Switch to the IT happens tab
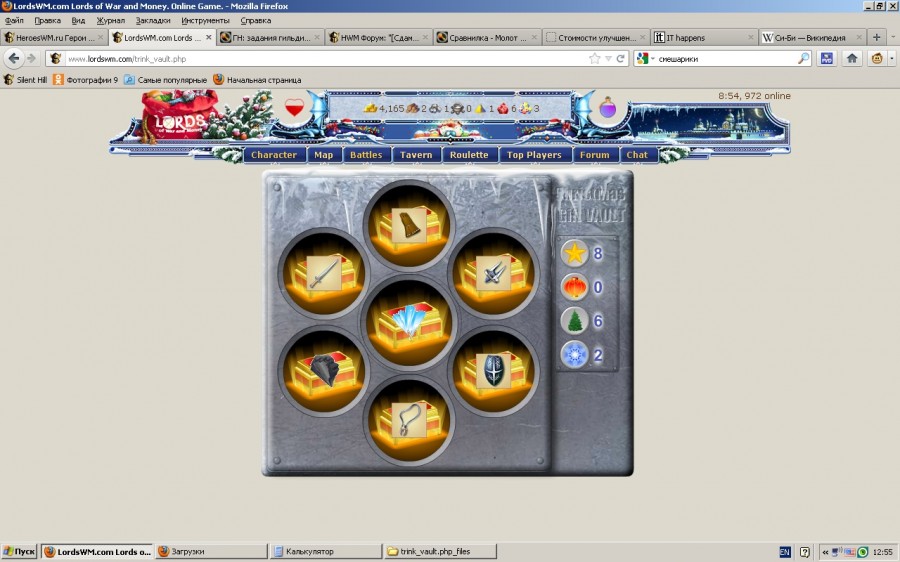The width and height of the screenshot is (900, 562). tap(704, 37)
